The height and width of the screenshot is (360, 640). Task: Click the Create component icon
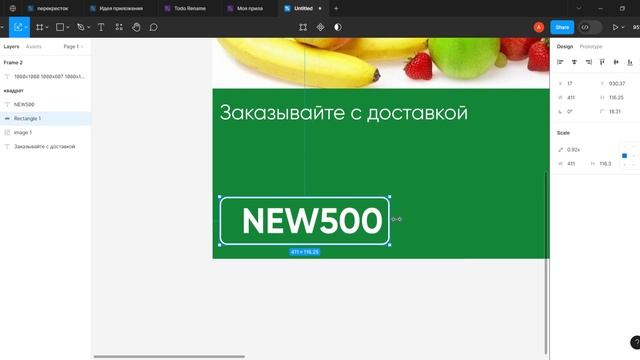tap(320, 27)
